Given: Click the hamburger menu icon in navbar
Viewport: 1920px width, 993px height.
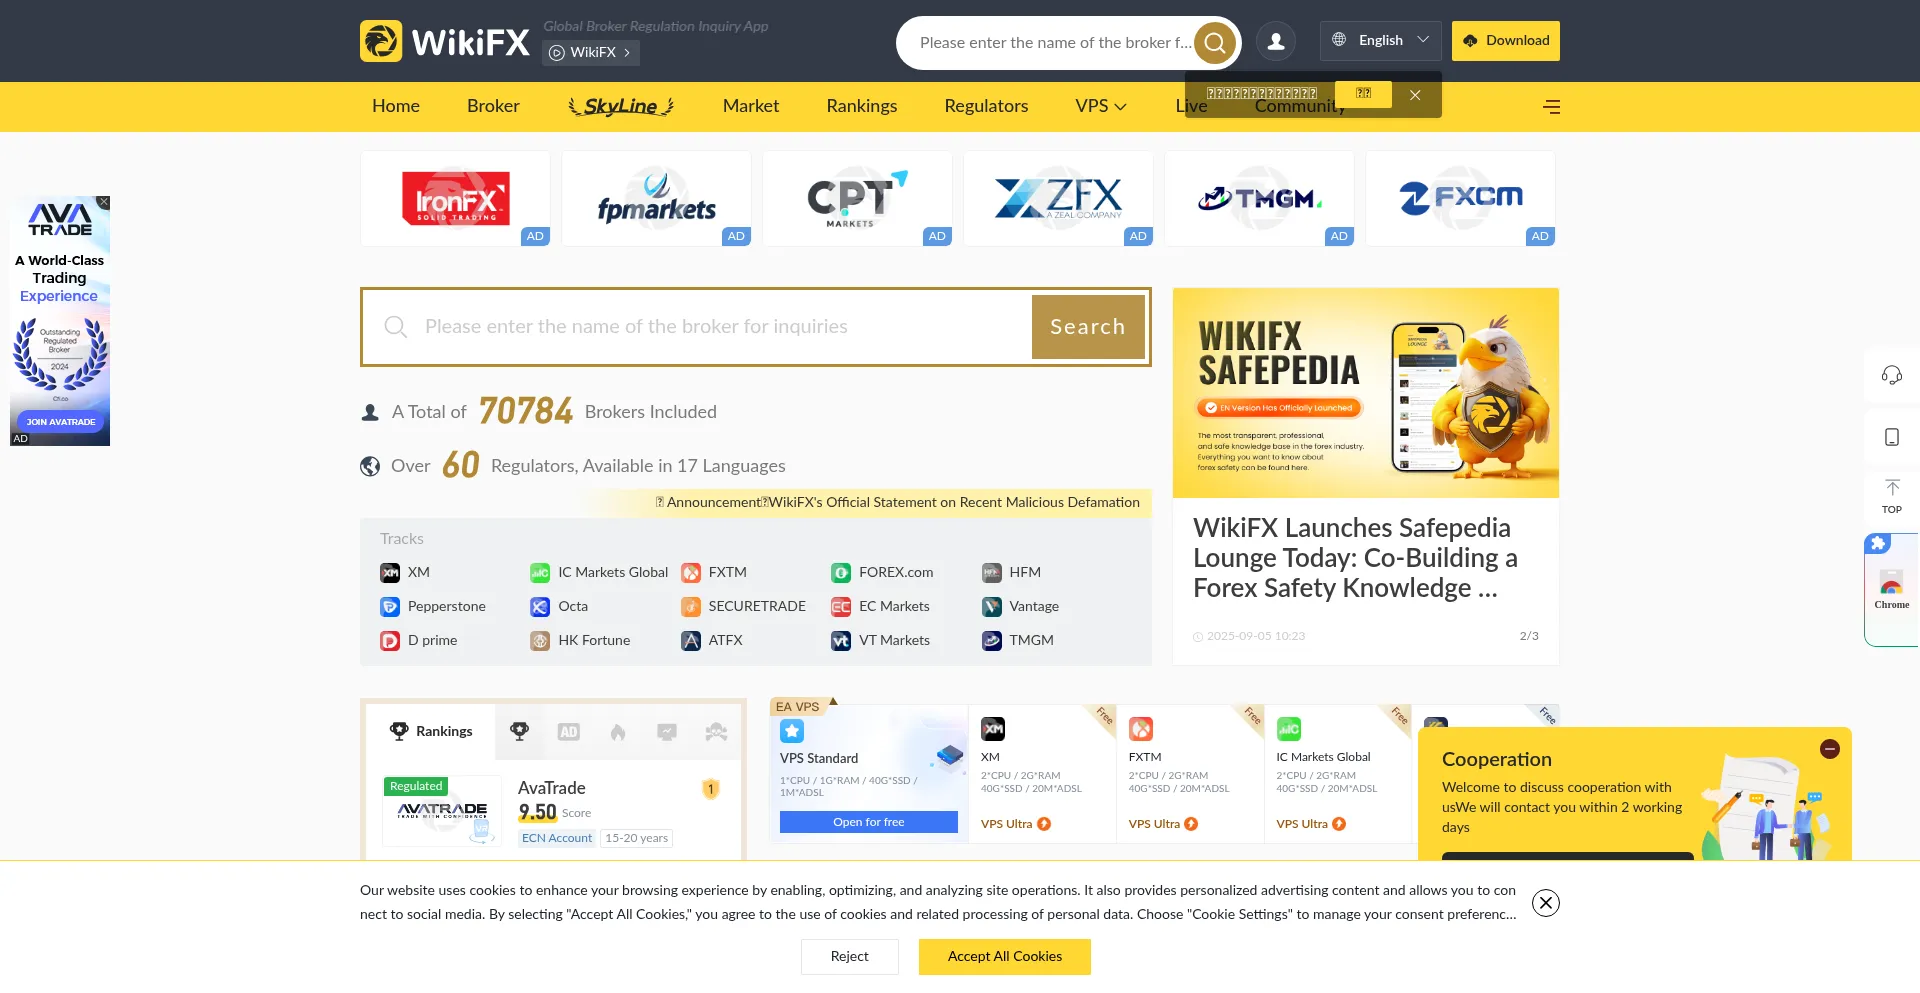Looking at the screenshot, I should coord(1551,106).
